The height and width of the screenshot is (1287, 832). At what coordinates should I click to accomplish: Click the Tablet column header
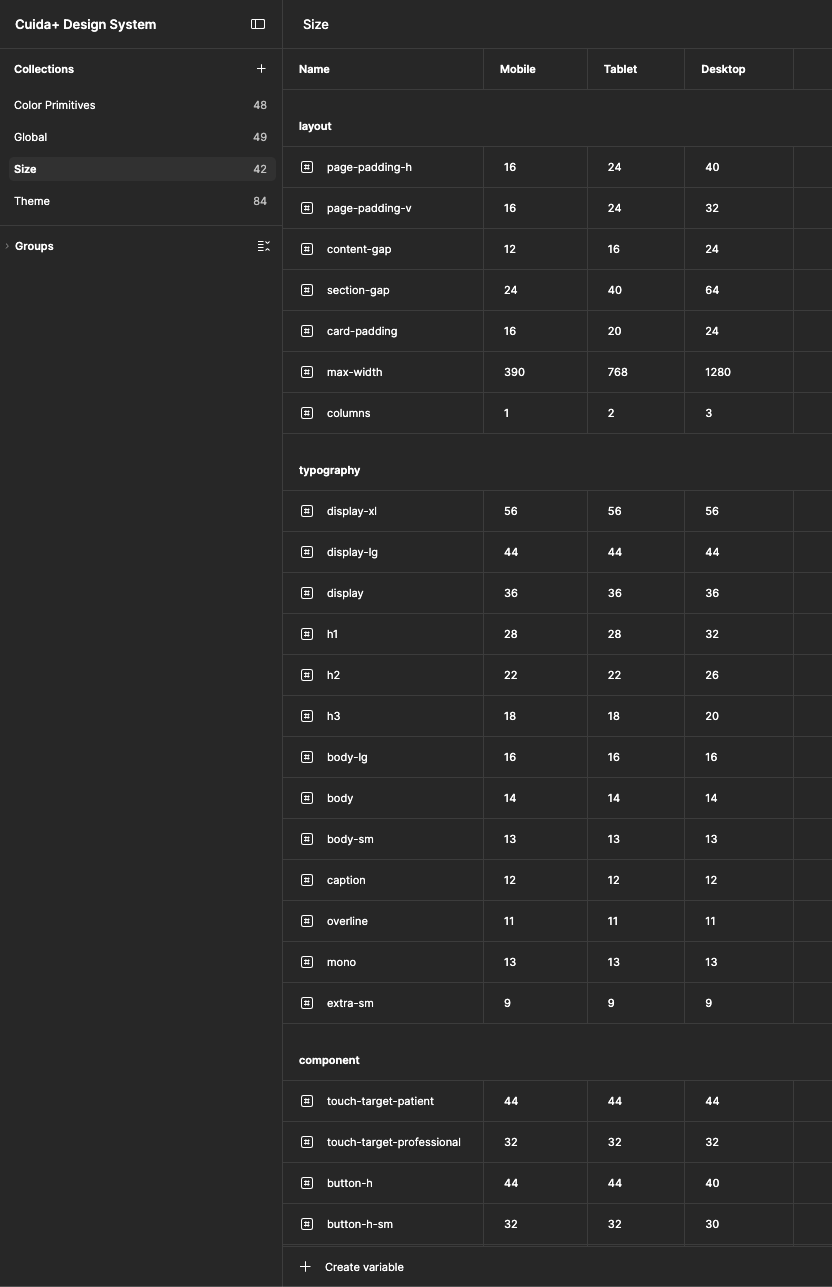[x=620, y=69]
